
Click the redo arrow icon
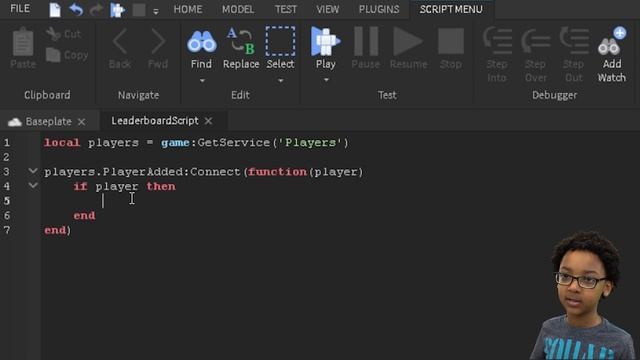[96, 10]
